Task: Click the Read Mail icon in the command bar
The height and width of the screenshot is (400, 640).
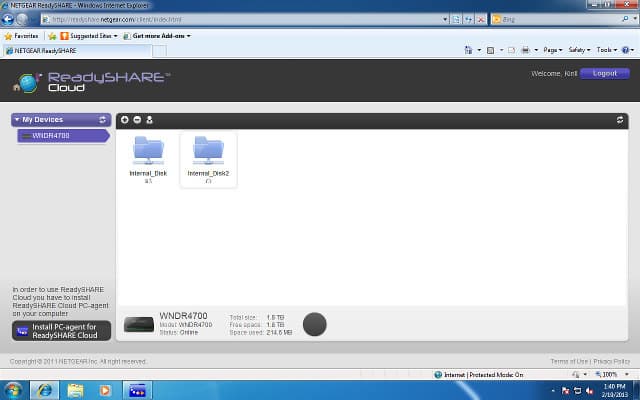Action: tap(511, 50)
